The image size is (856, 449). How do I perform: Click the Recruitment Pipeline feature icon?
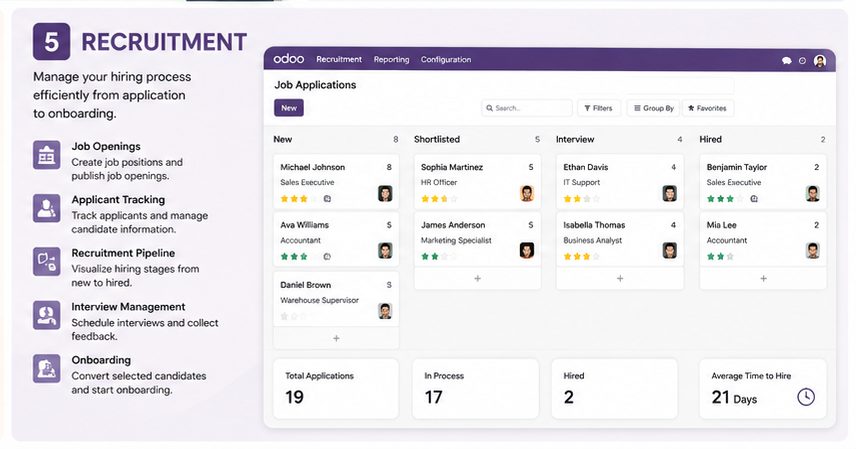click(46, 261)
